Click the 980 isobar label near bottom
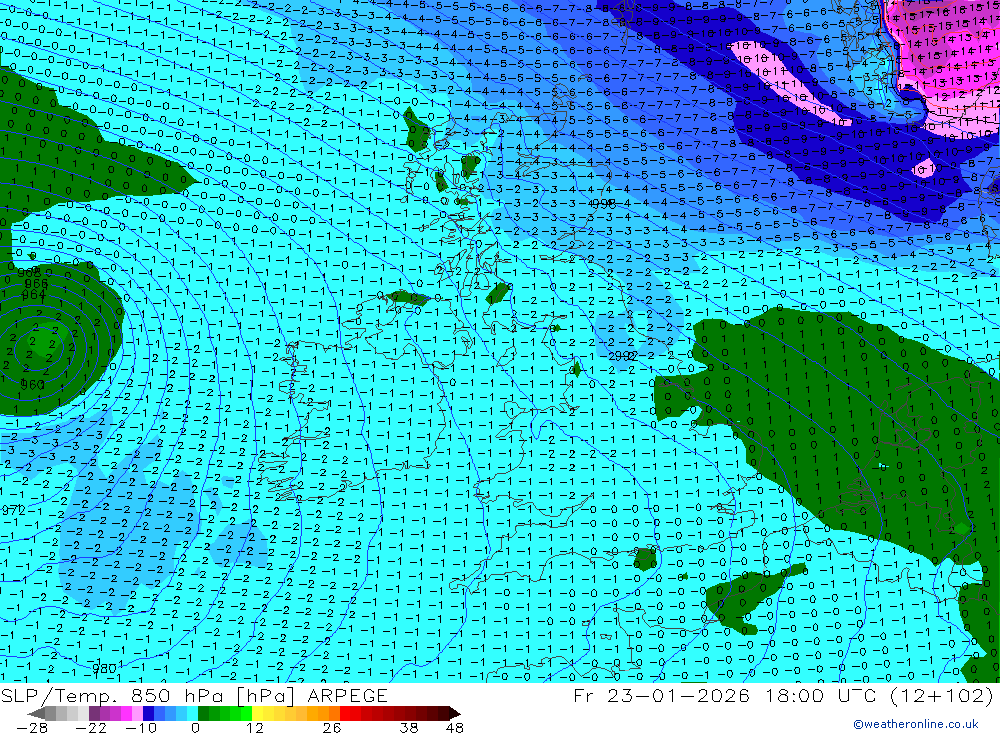The width and height of the screenshot is (1000, 733). 105,669
